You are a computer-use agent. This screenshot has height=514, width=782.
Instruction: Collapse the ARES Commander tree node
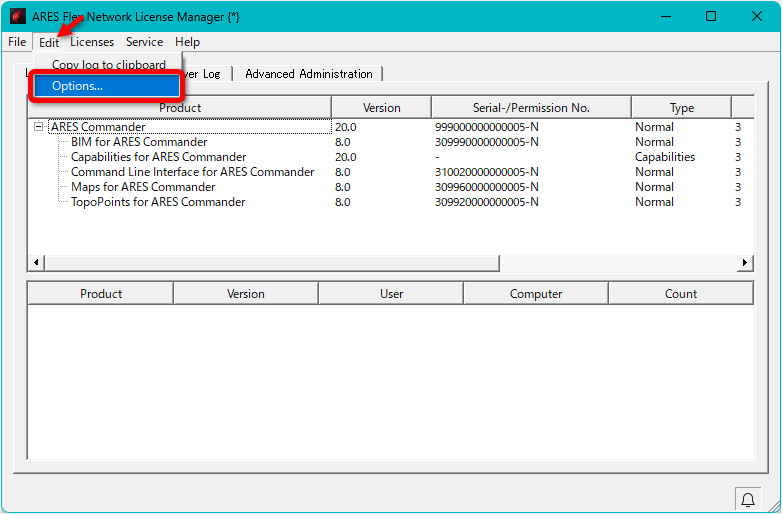point(38,127)
